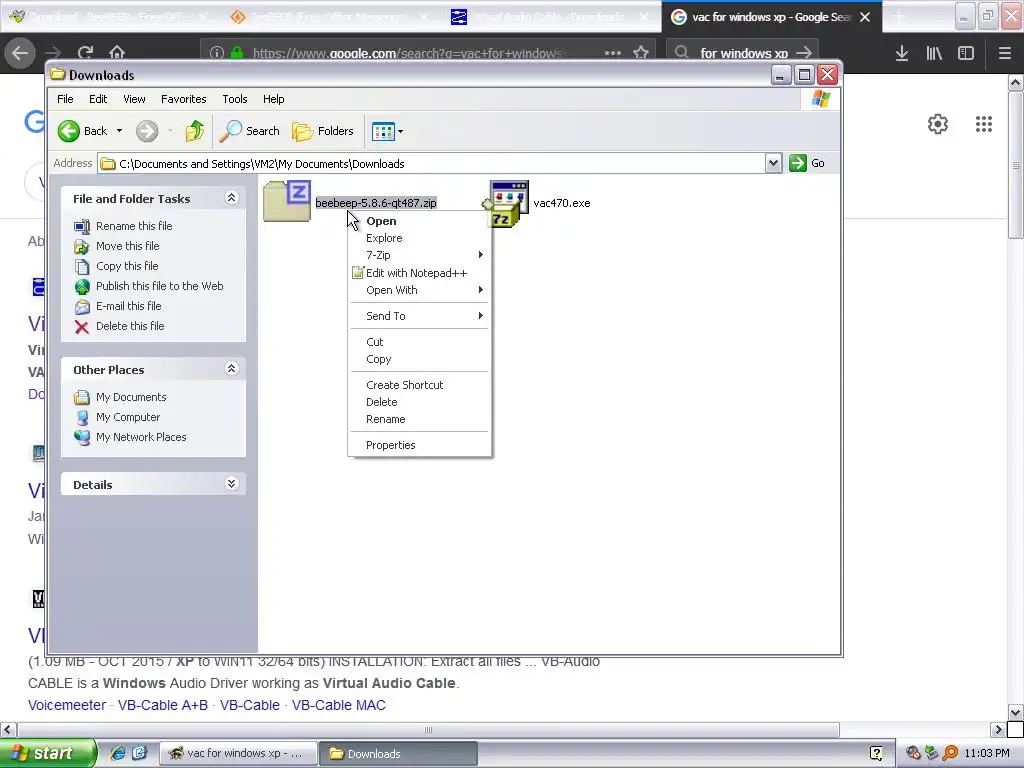Image resolution: width=1024 pixels, height=768 pixels.
Task: Click the Explorer address path field
Action: click(x=432, y=163)
